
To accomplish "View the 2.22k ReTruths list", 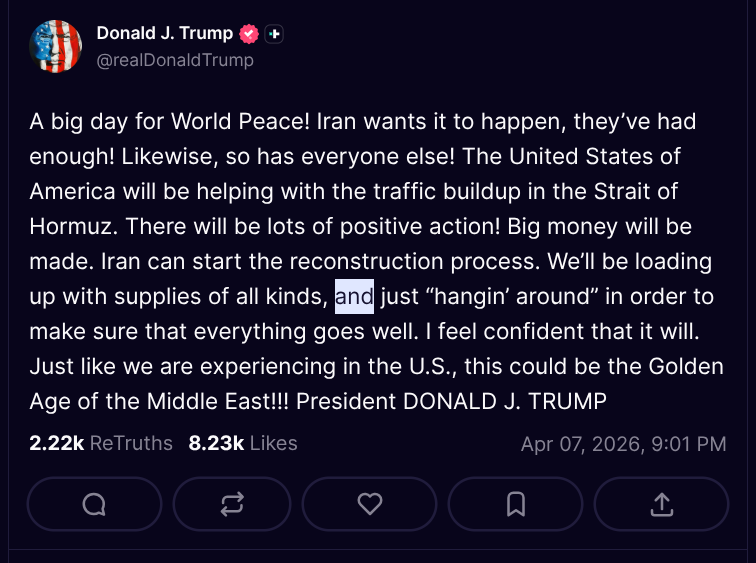I will point(101,442).
